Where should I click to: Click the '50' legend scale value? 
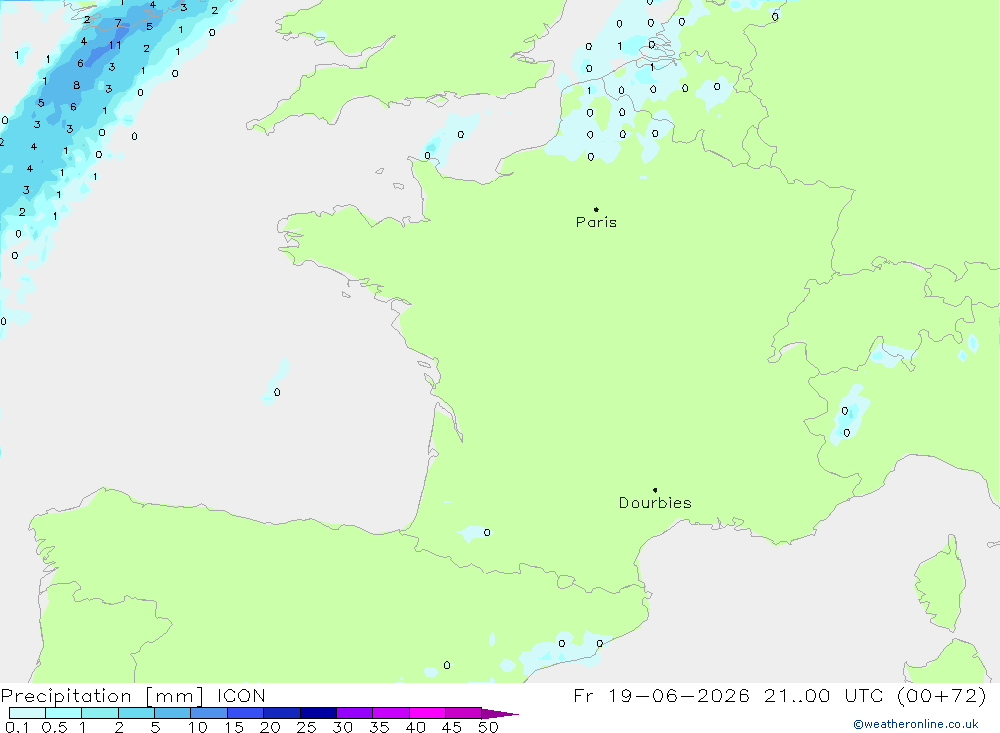coord(488,727)
